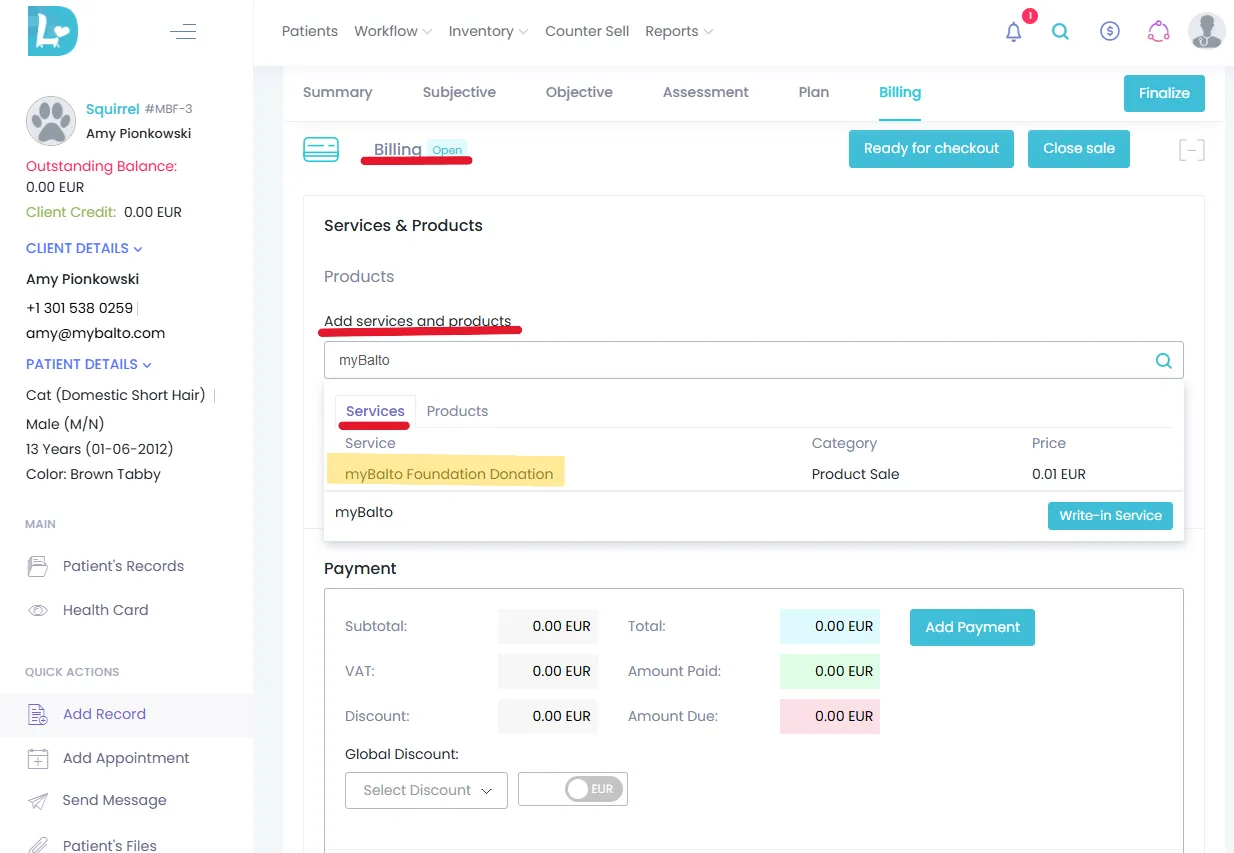The height and width of the screenshot is (853, 1234).
Task: Select the Services tab in search results
Action: tap(375, 411)
